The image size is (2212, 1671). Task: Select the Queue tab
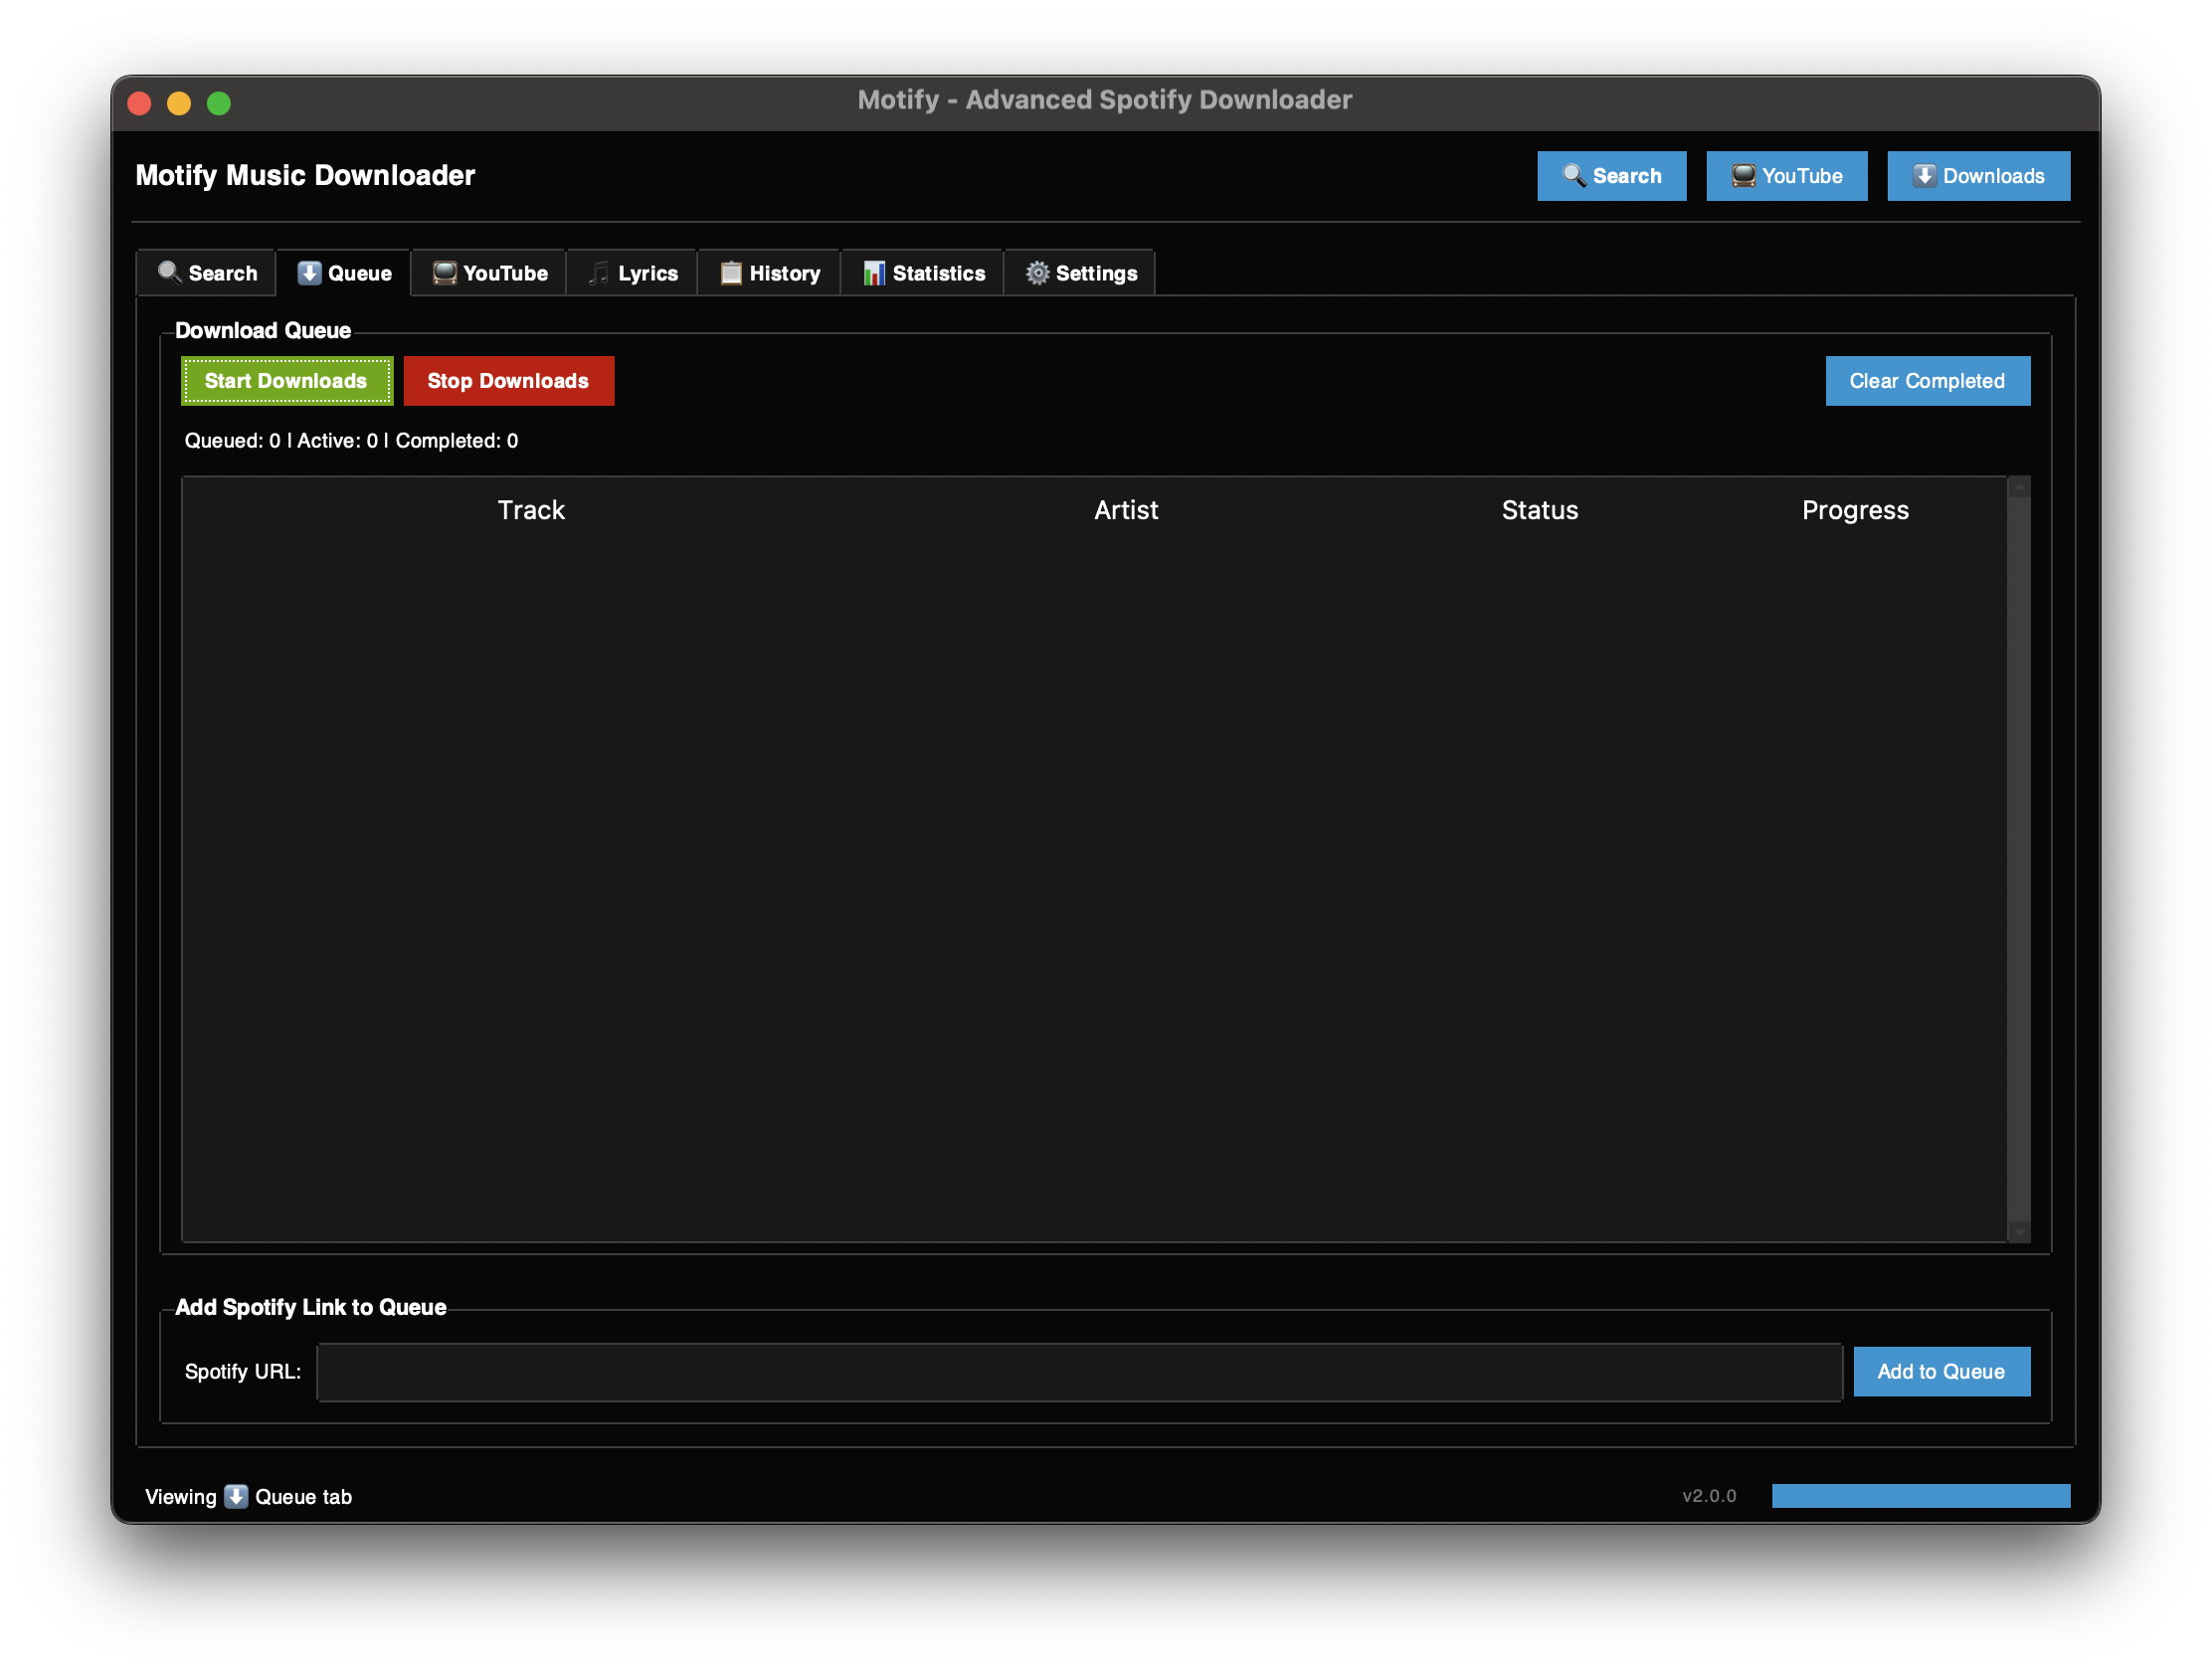pyautogui.click(x=344, y=273)
